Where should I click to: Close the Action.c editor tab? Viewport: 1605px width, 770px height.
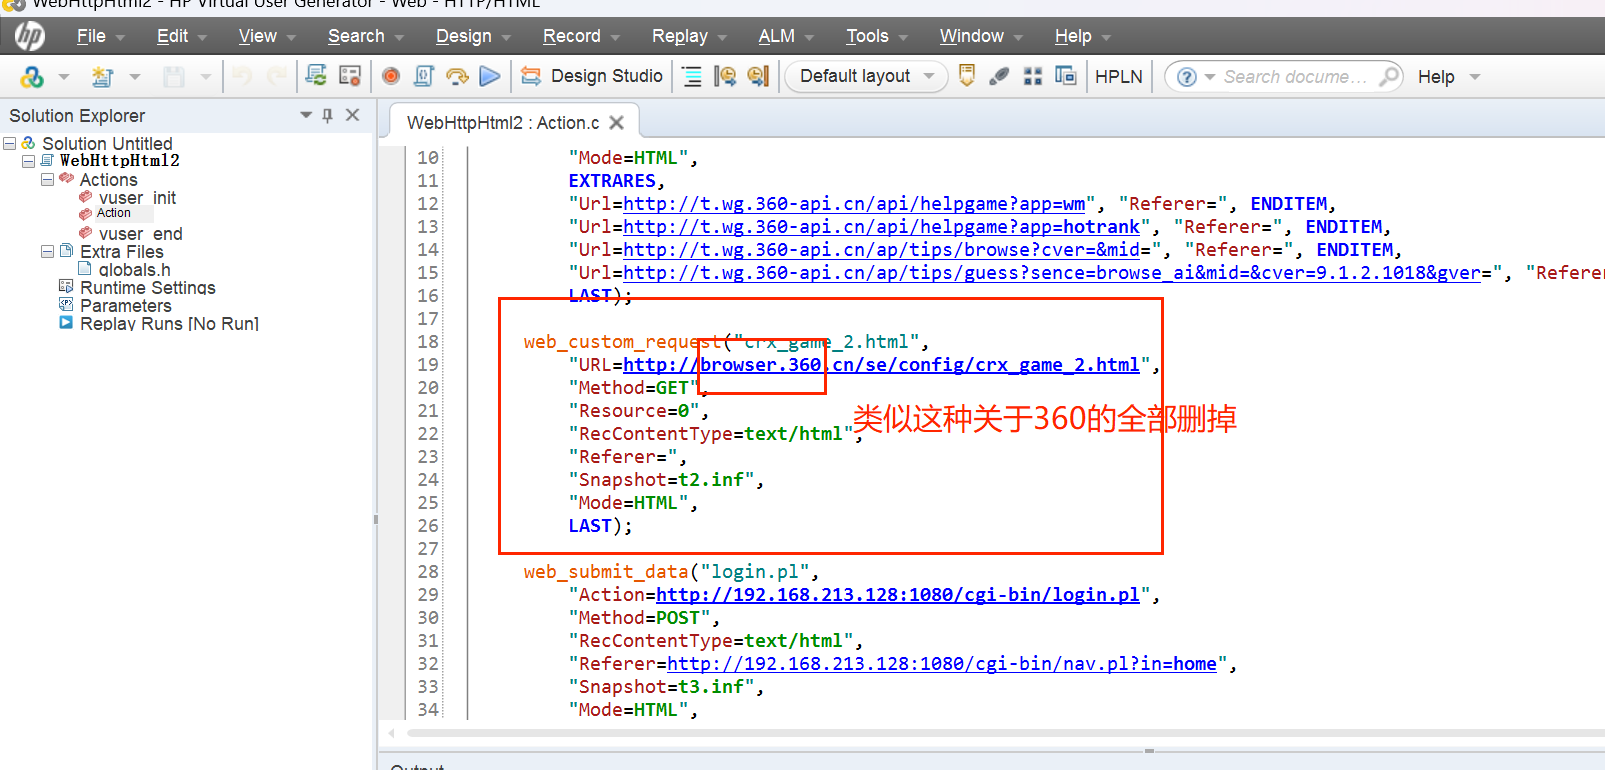pyautogui.click(x=617, y=122)
